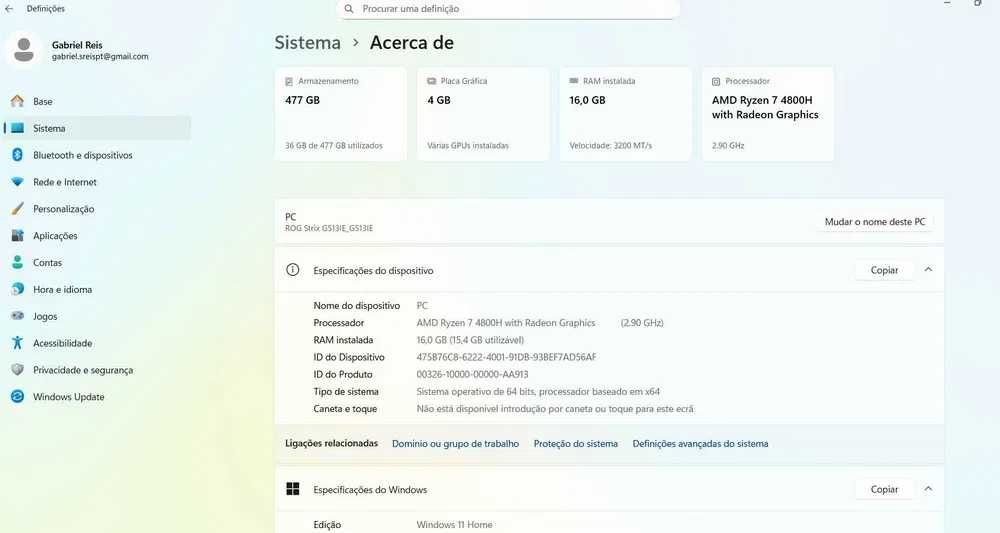Copy the device specifications with Copiar

885,270
